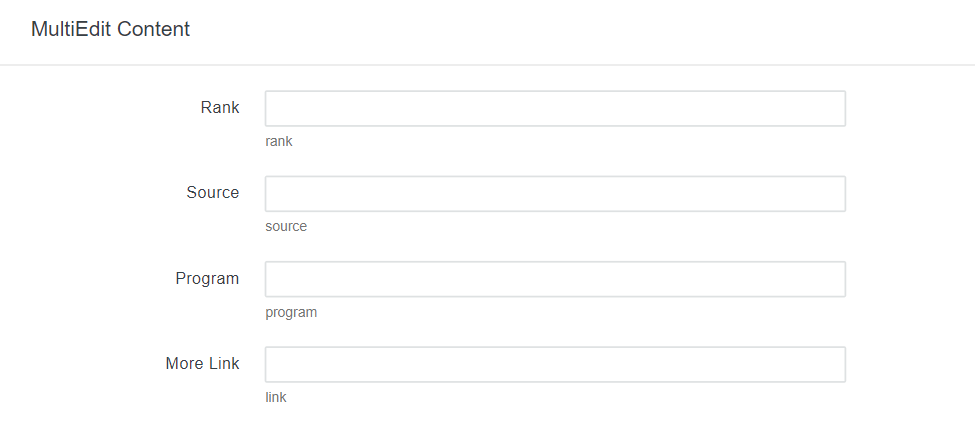
Task: Focus the Source text box
Action: click(555, 194)
